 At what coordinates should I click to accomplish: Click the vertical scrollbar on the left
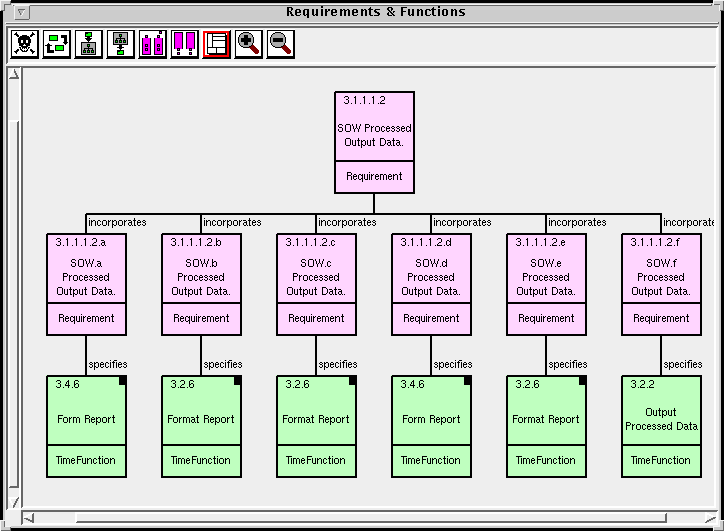coord(13,290)
